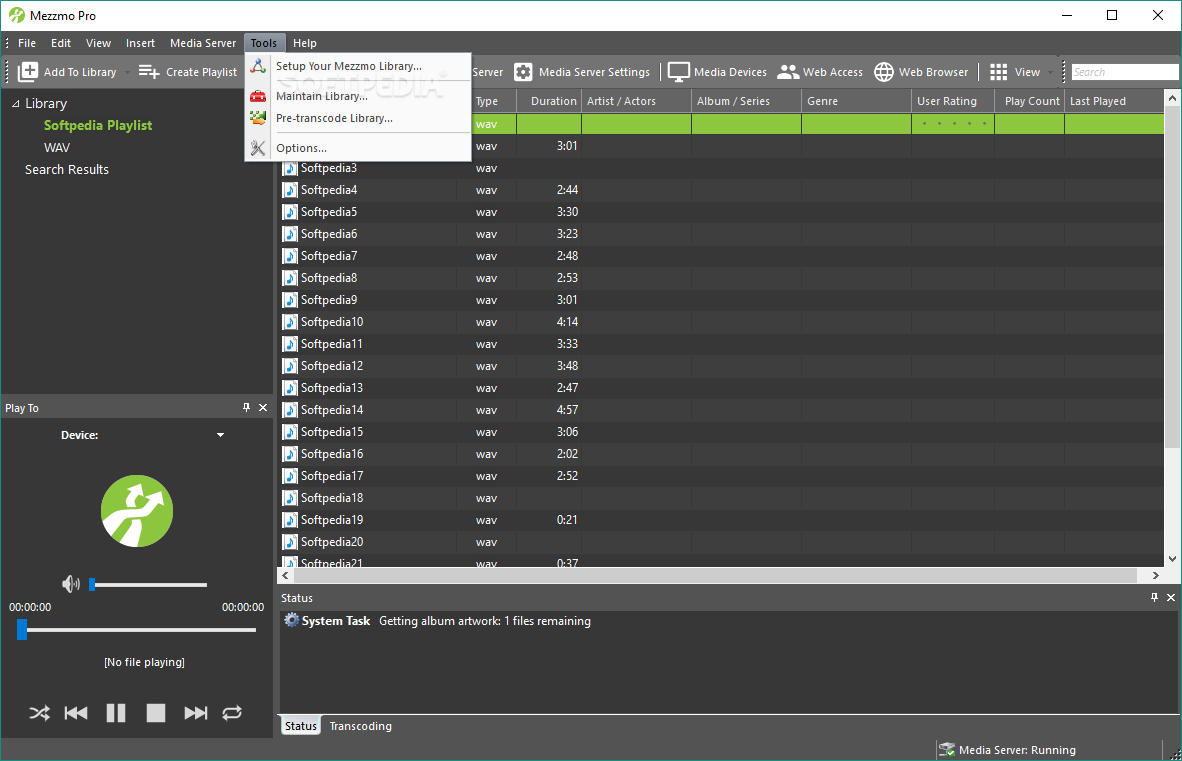The image size is (1182, 761).
Task: Switch to the Transcoding tab
Action: point(360,726)
